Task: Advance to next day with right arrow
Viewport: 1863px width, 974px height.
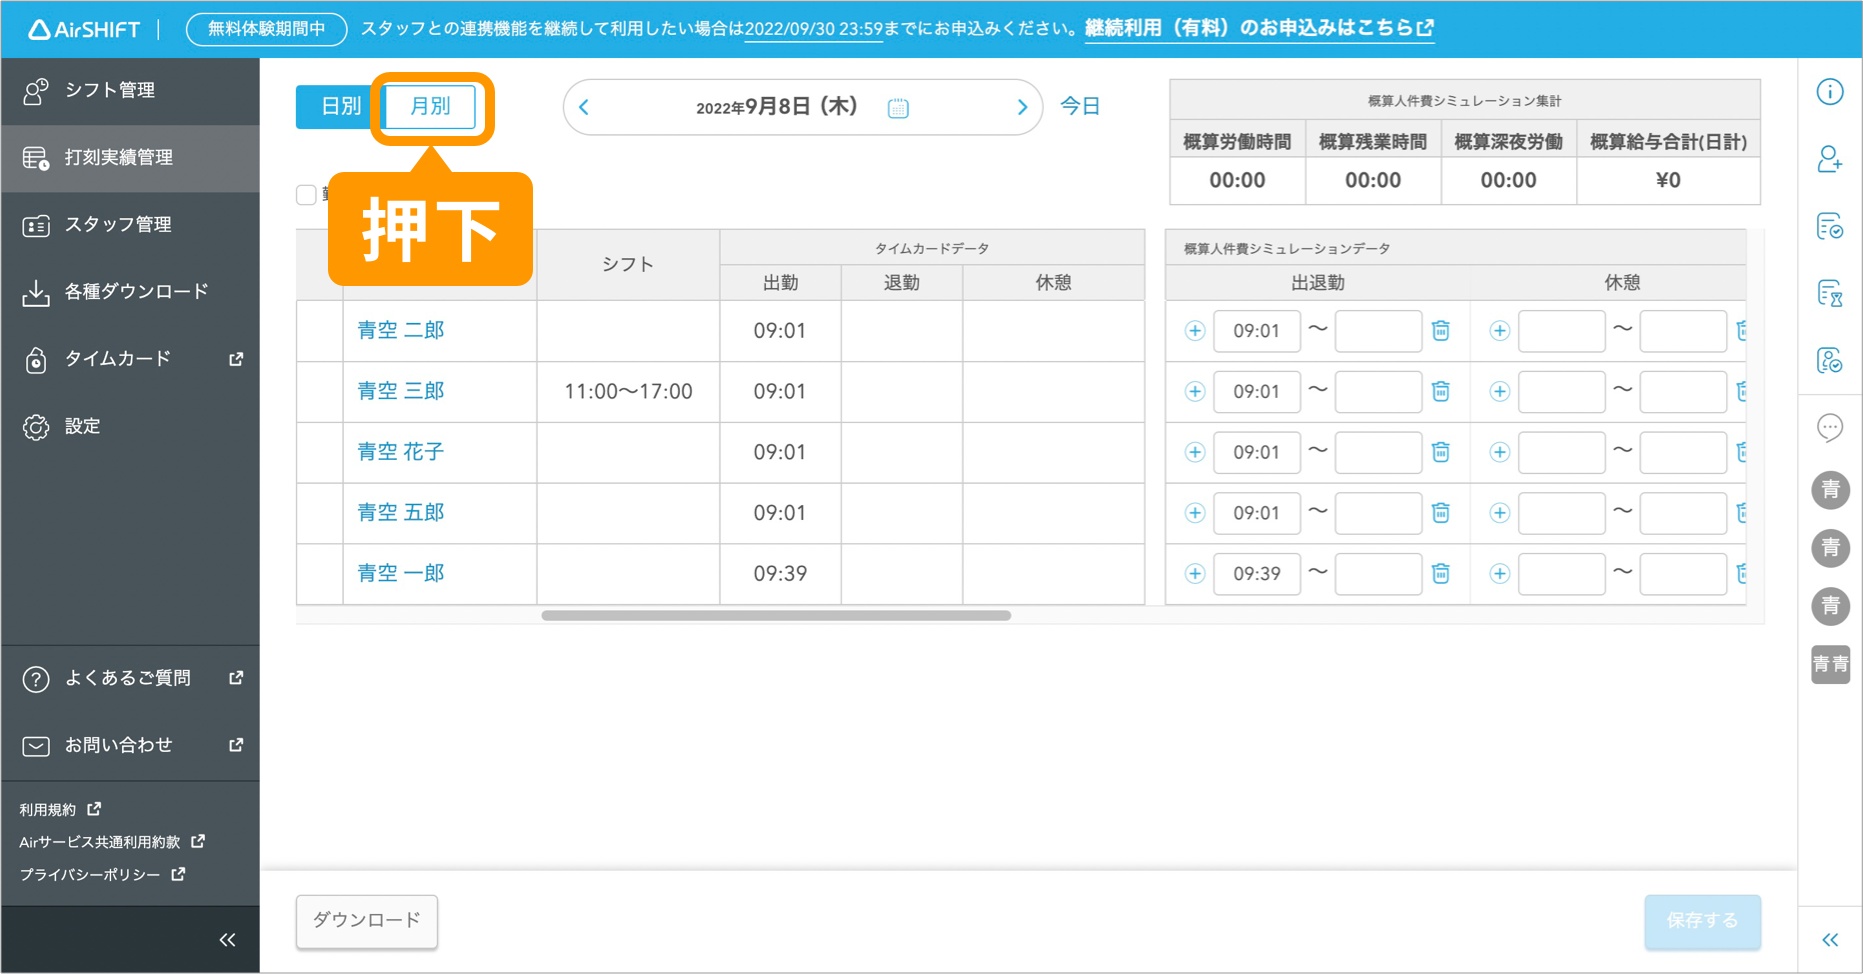Action: click(x=1021, y=108)
